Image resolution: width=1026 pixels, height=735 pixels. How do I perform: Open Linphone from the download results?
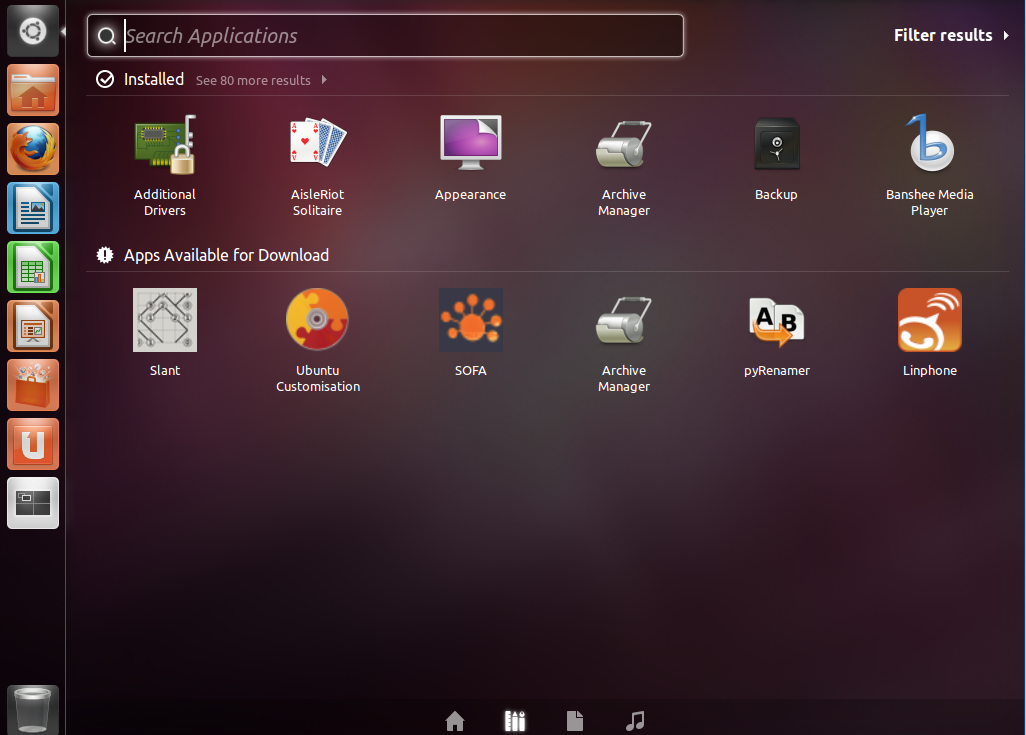929,319
